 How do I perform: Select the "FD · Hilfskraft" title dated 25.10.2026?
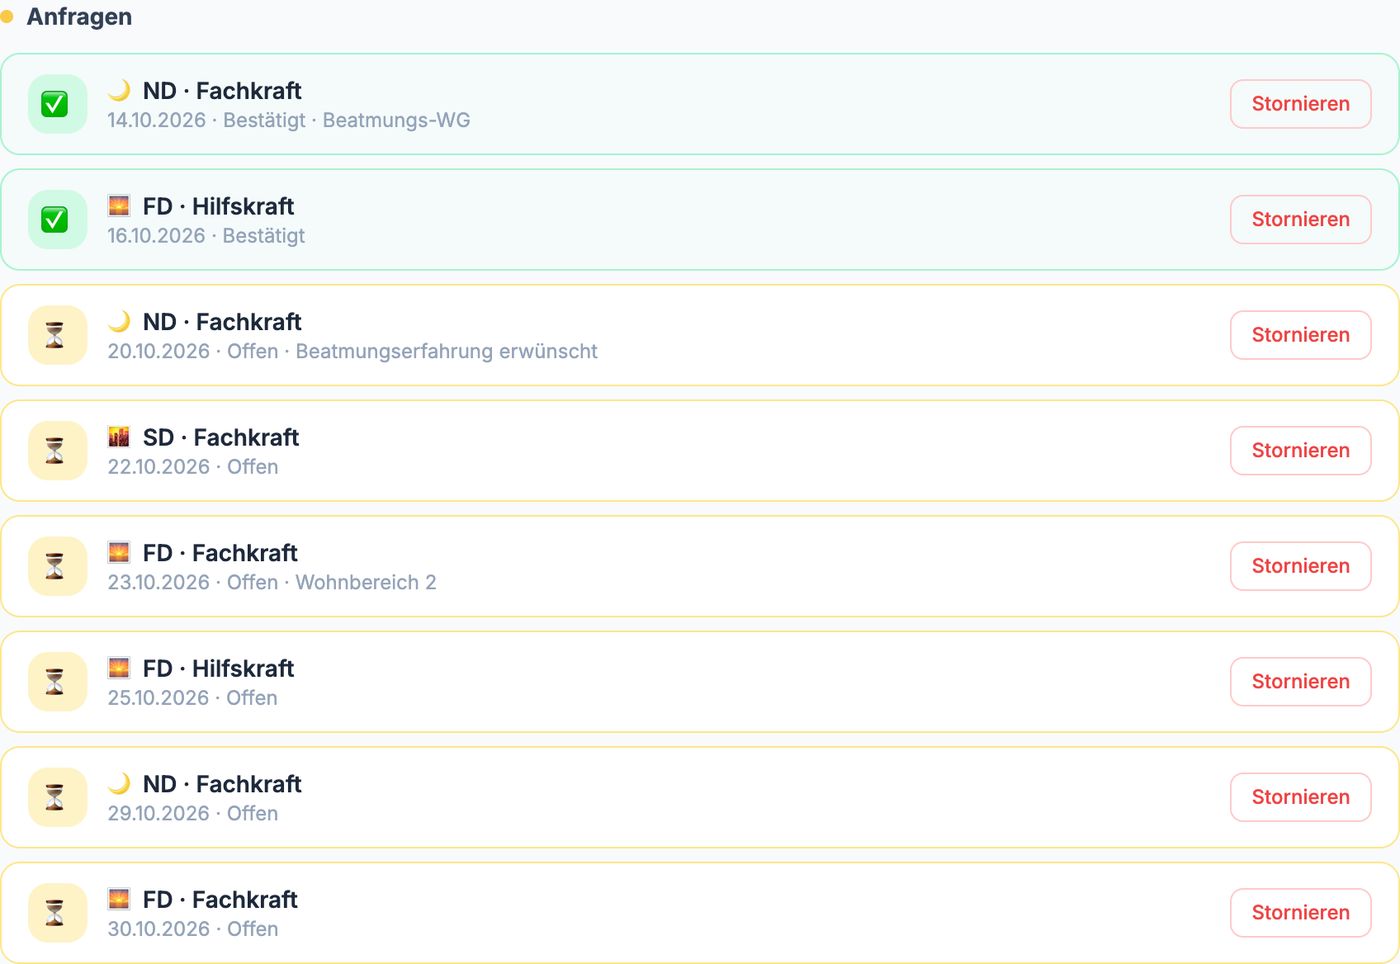click(x=219, y=668)
